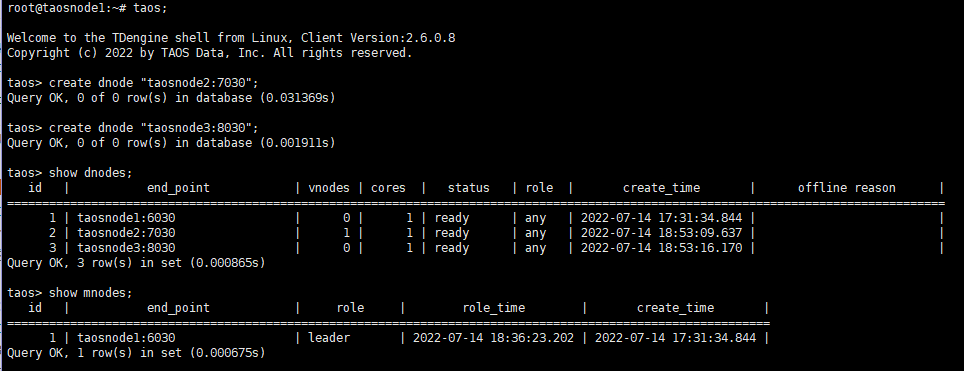Select the query time (0.001911s)
The image size is (964, 371).
pos(298,143)
